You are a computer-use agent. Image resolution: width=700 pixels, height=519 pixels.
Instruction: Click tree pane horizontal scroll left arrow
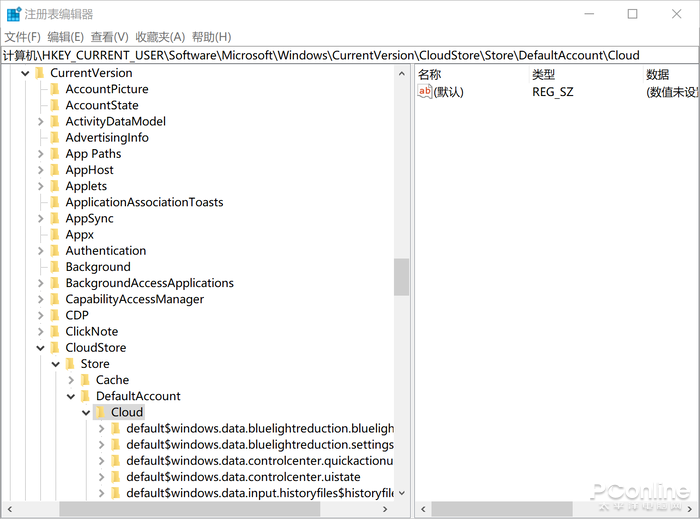9,509
